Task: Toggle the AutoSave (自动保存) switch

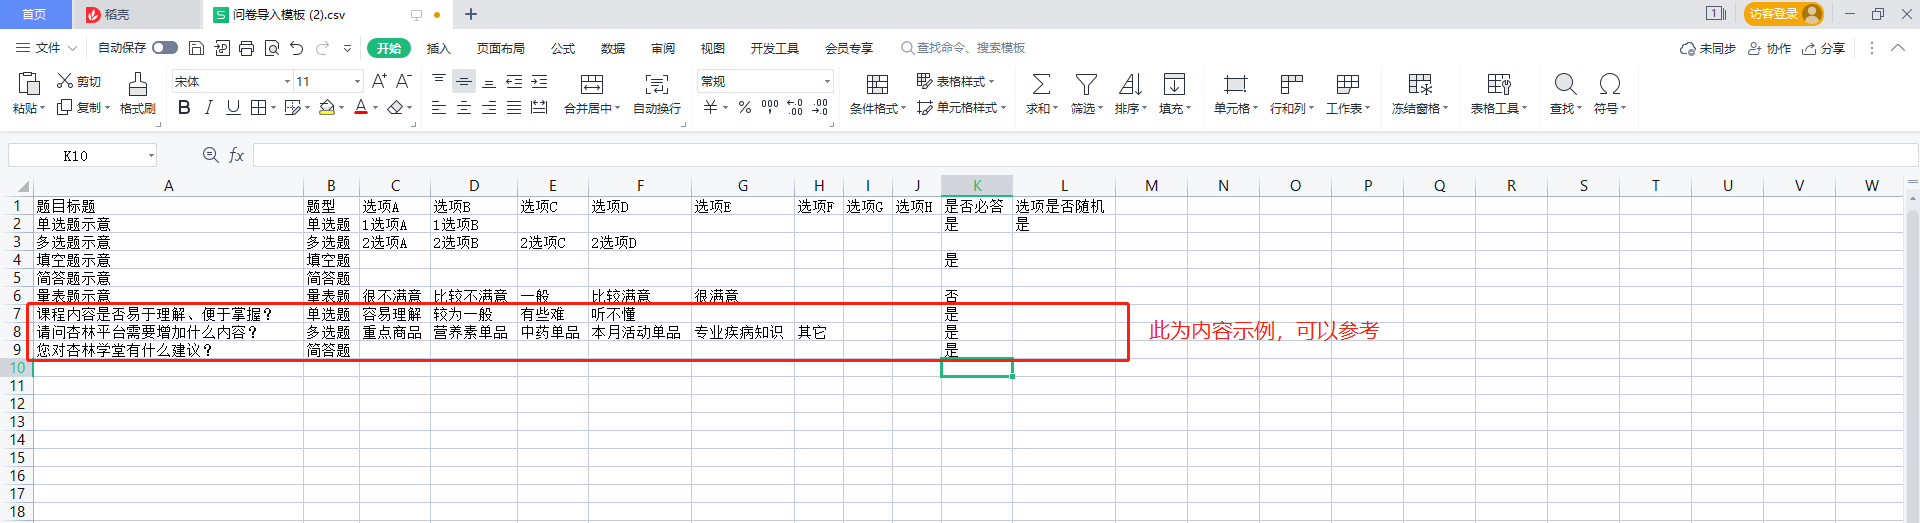Action: click(x=165, y=48)
